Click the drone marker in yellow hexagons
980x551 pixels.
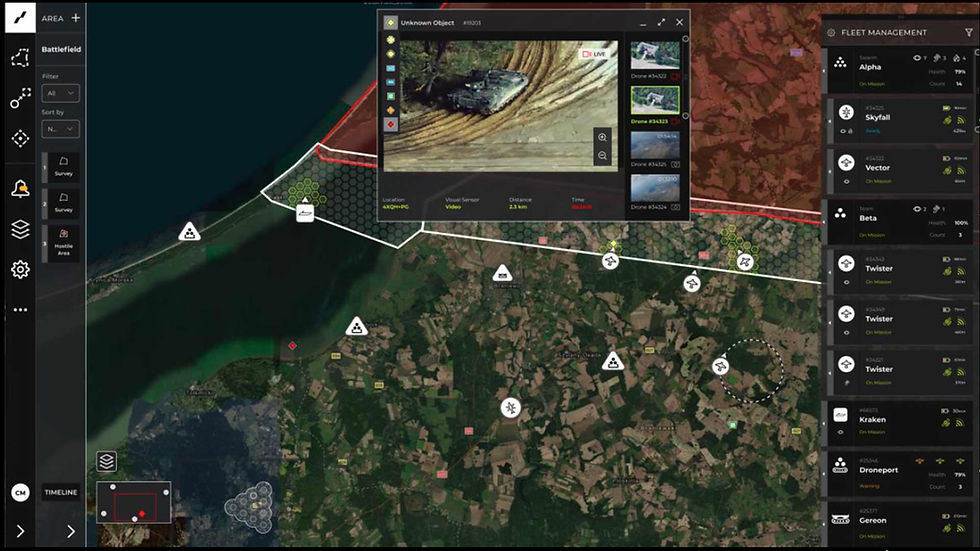pos(744,262)
